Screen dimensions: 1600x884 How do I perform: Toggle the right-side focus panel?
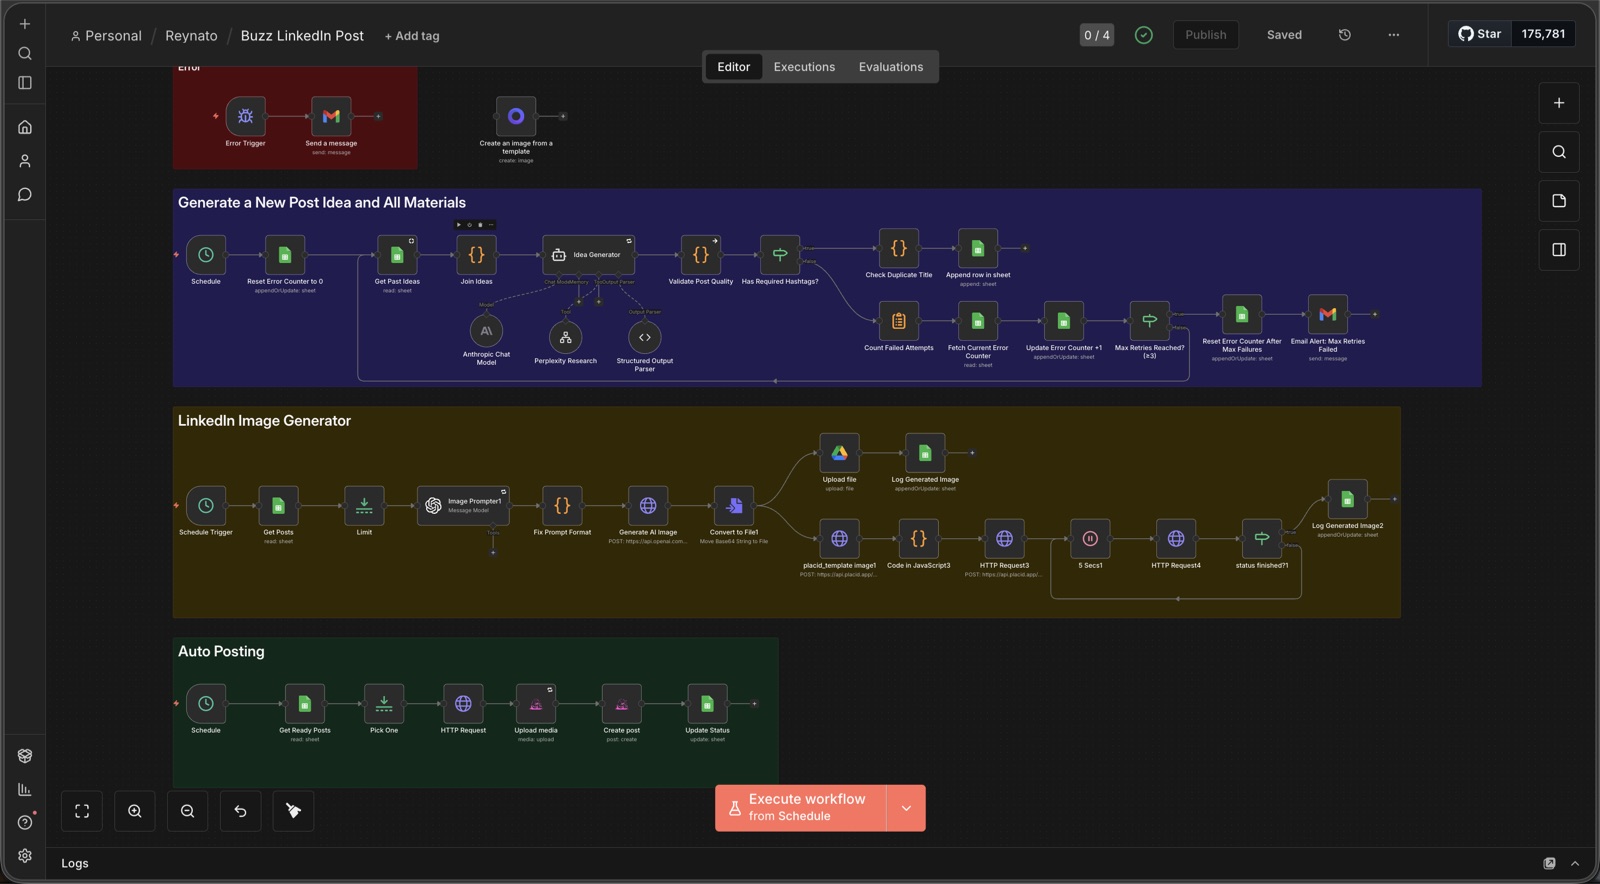[x=1559, y=250]
